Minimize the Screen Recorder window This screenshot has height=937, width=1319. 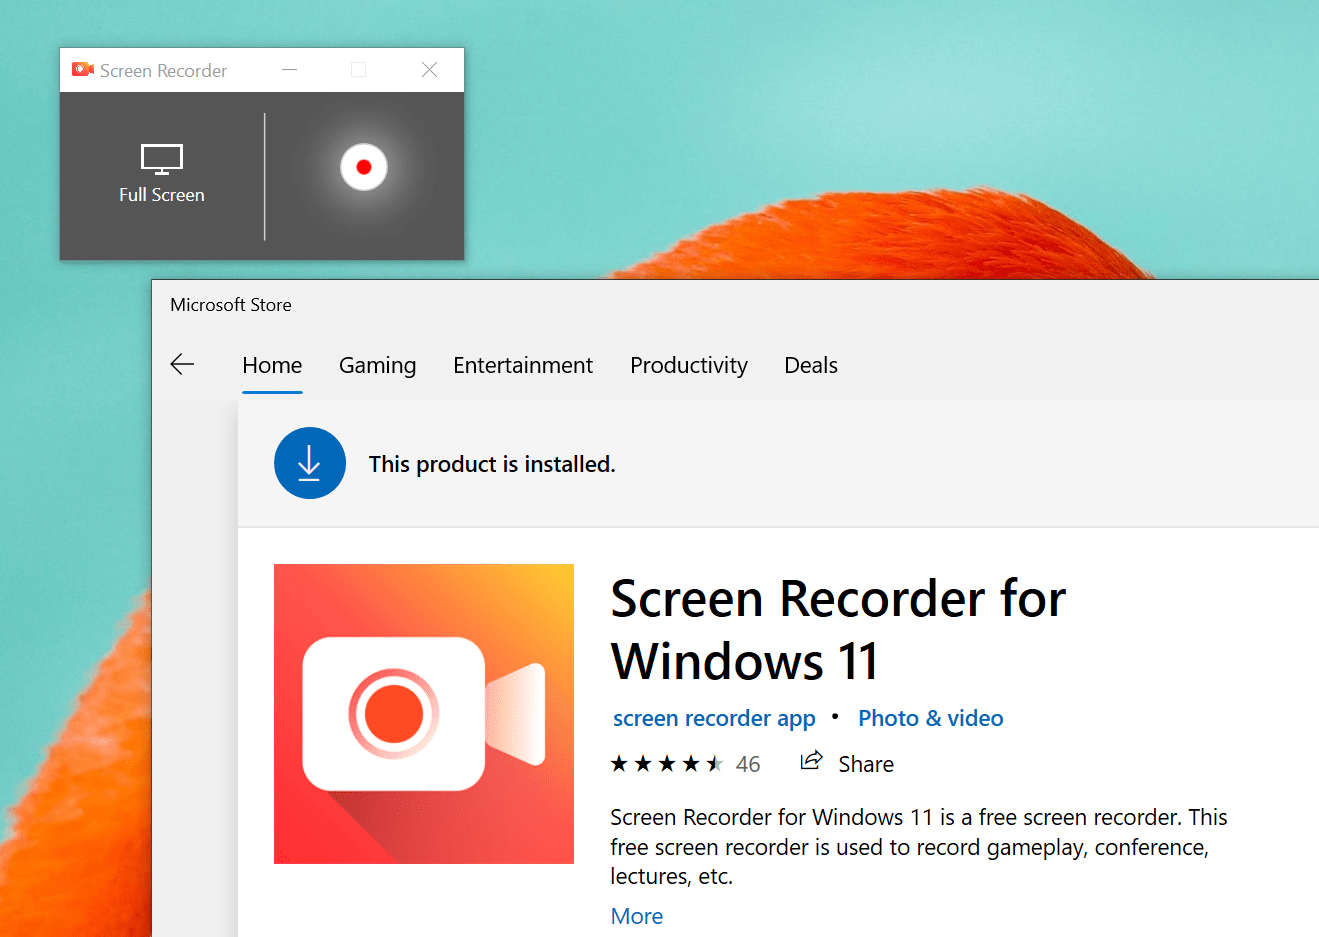point(289,69)
